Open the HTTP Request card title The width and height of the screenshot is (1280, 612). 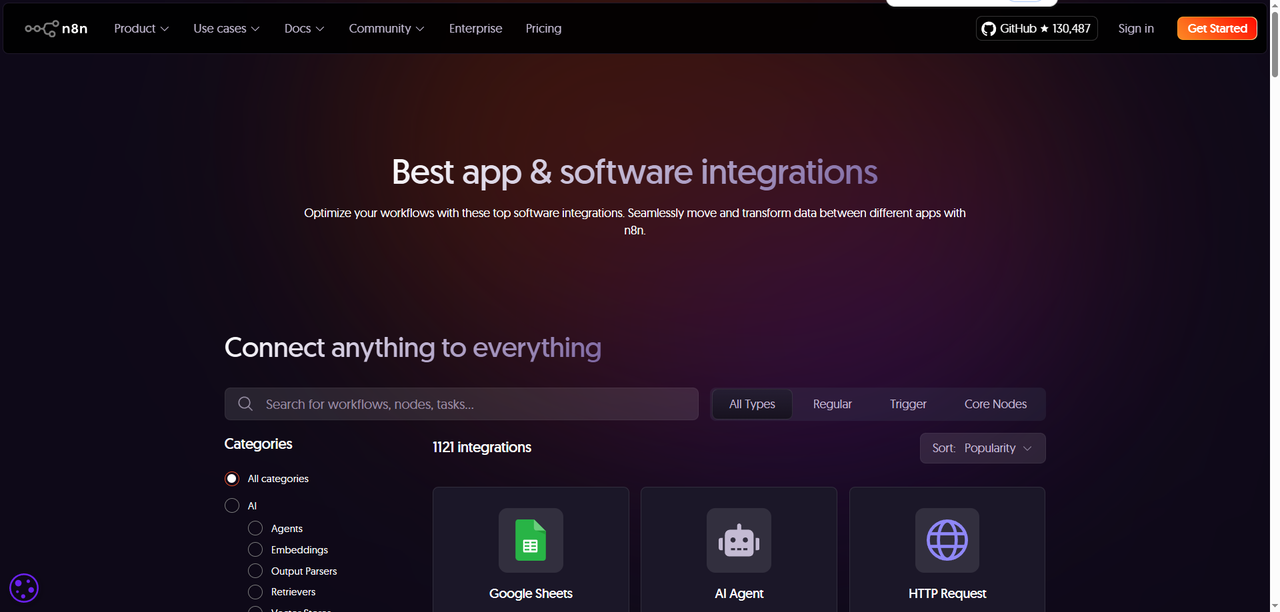947,594
